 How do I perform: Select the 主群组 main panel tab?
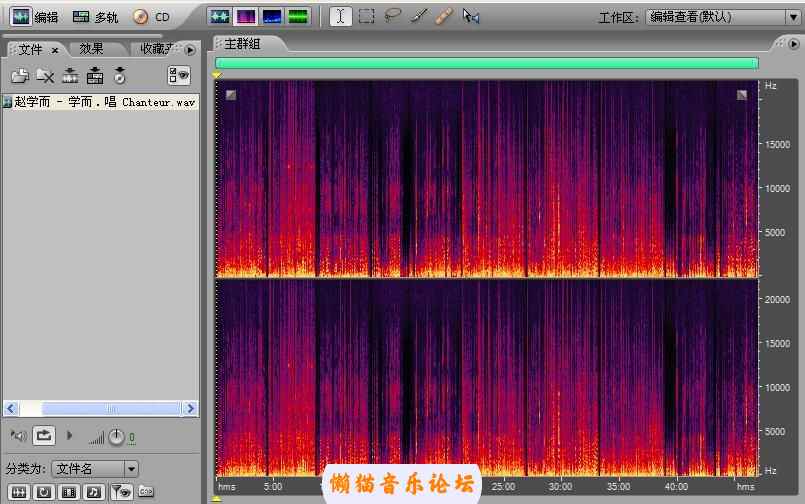pyautogui.click(x=242, y=44)
